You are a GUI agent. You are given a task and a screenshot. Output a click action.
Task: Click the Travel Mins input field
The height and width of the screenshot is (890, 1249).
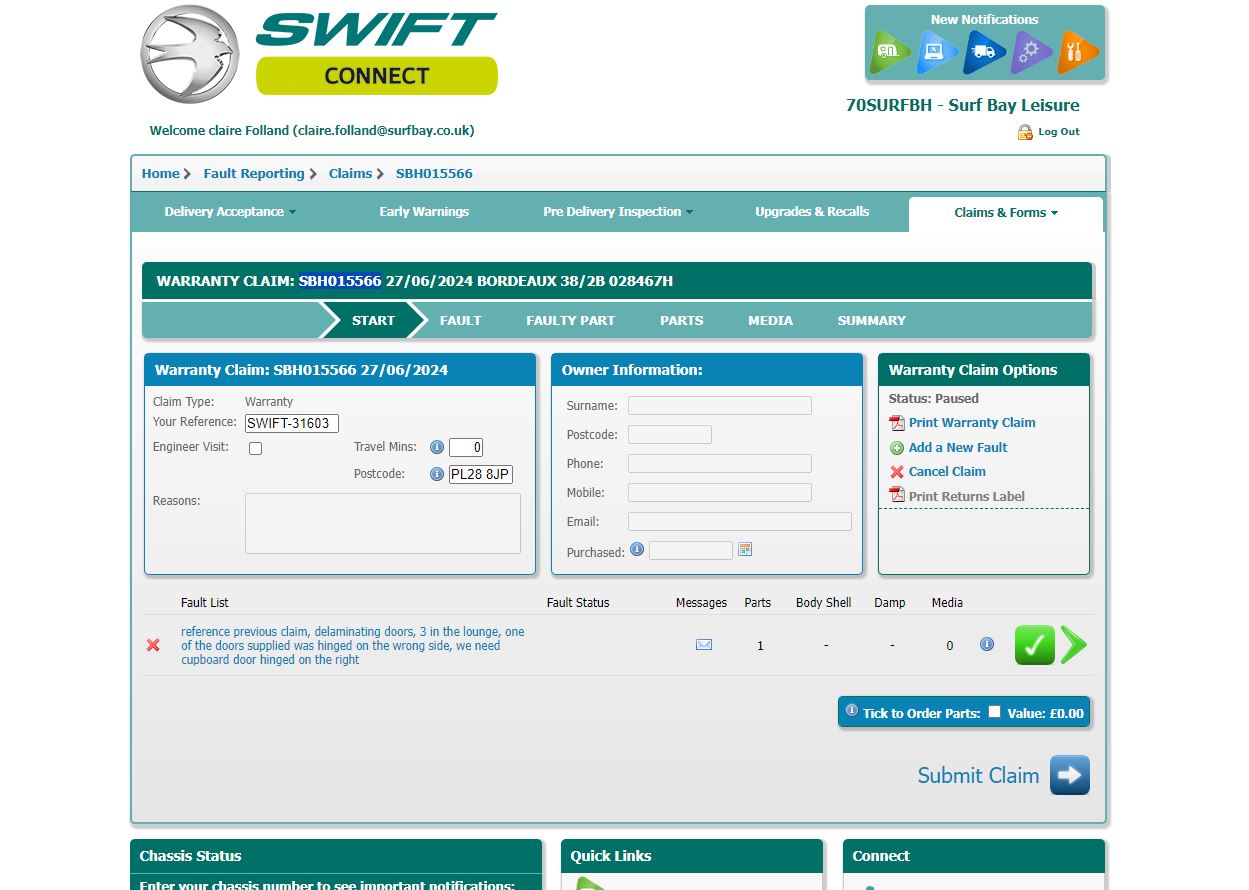pyautogui.click(x=466, y=448)
